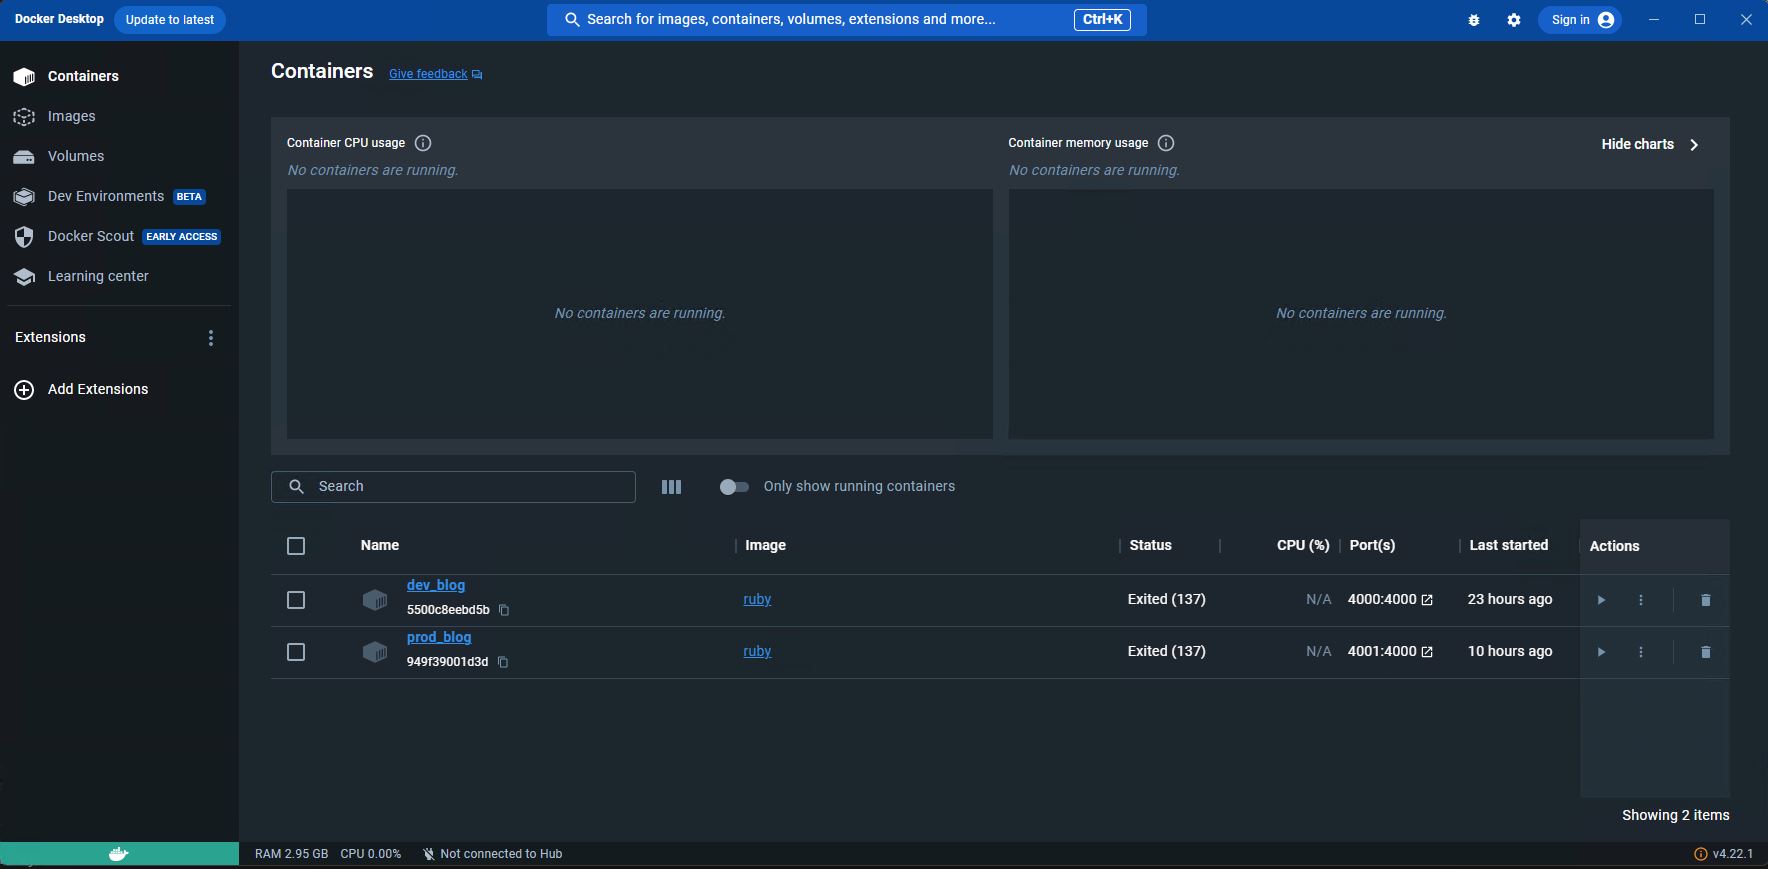Open the Give feedback link
1768x869 pixels.
pos(435,74)
